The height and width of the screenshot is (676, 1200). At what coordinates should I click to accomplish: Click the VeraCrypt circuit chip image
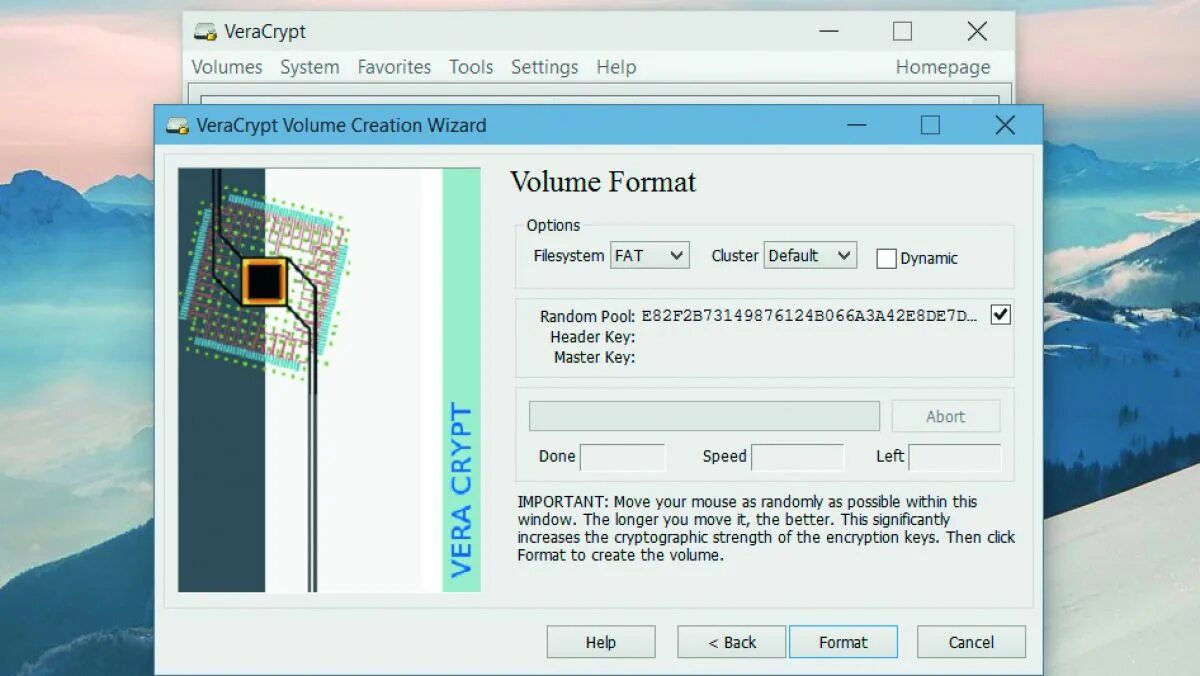329,380
